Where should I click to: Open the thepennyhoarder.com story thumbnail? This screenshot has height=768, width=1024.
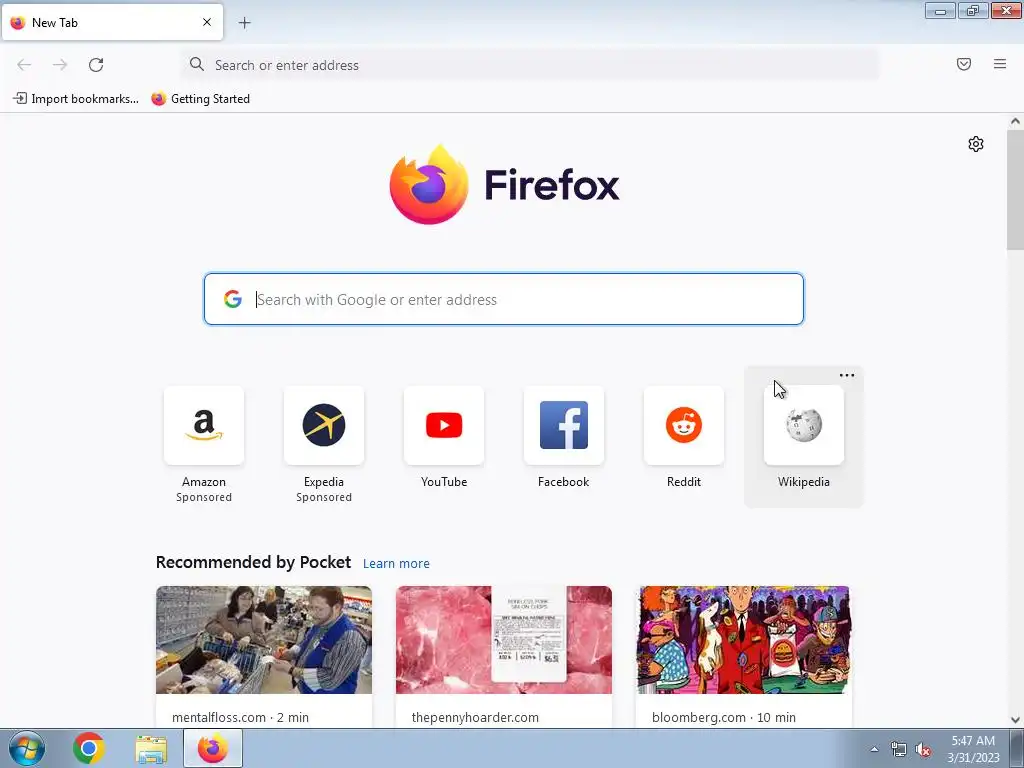click(504, 640)
